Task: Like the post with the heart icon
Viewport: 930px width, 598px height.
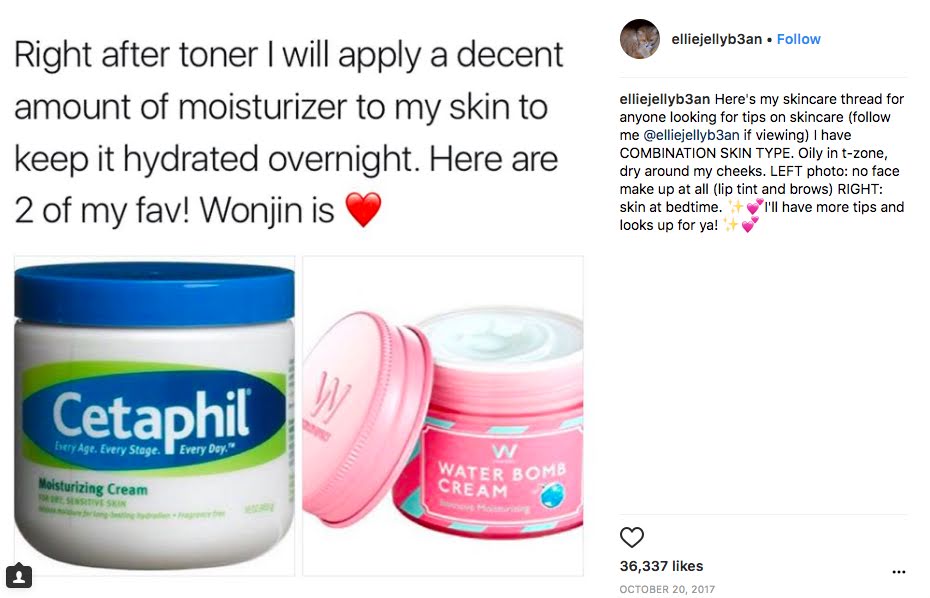Action: click(x=631, y=537)
